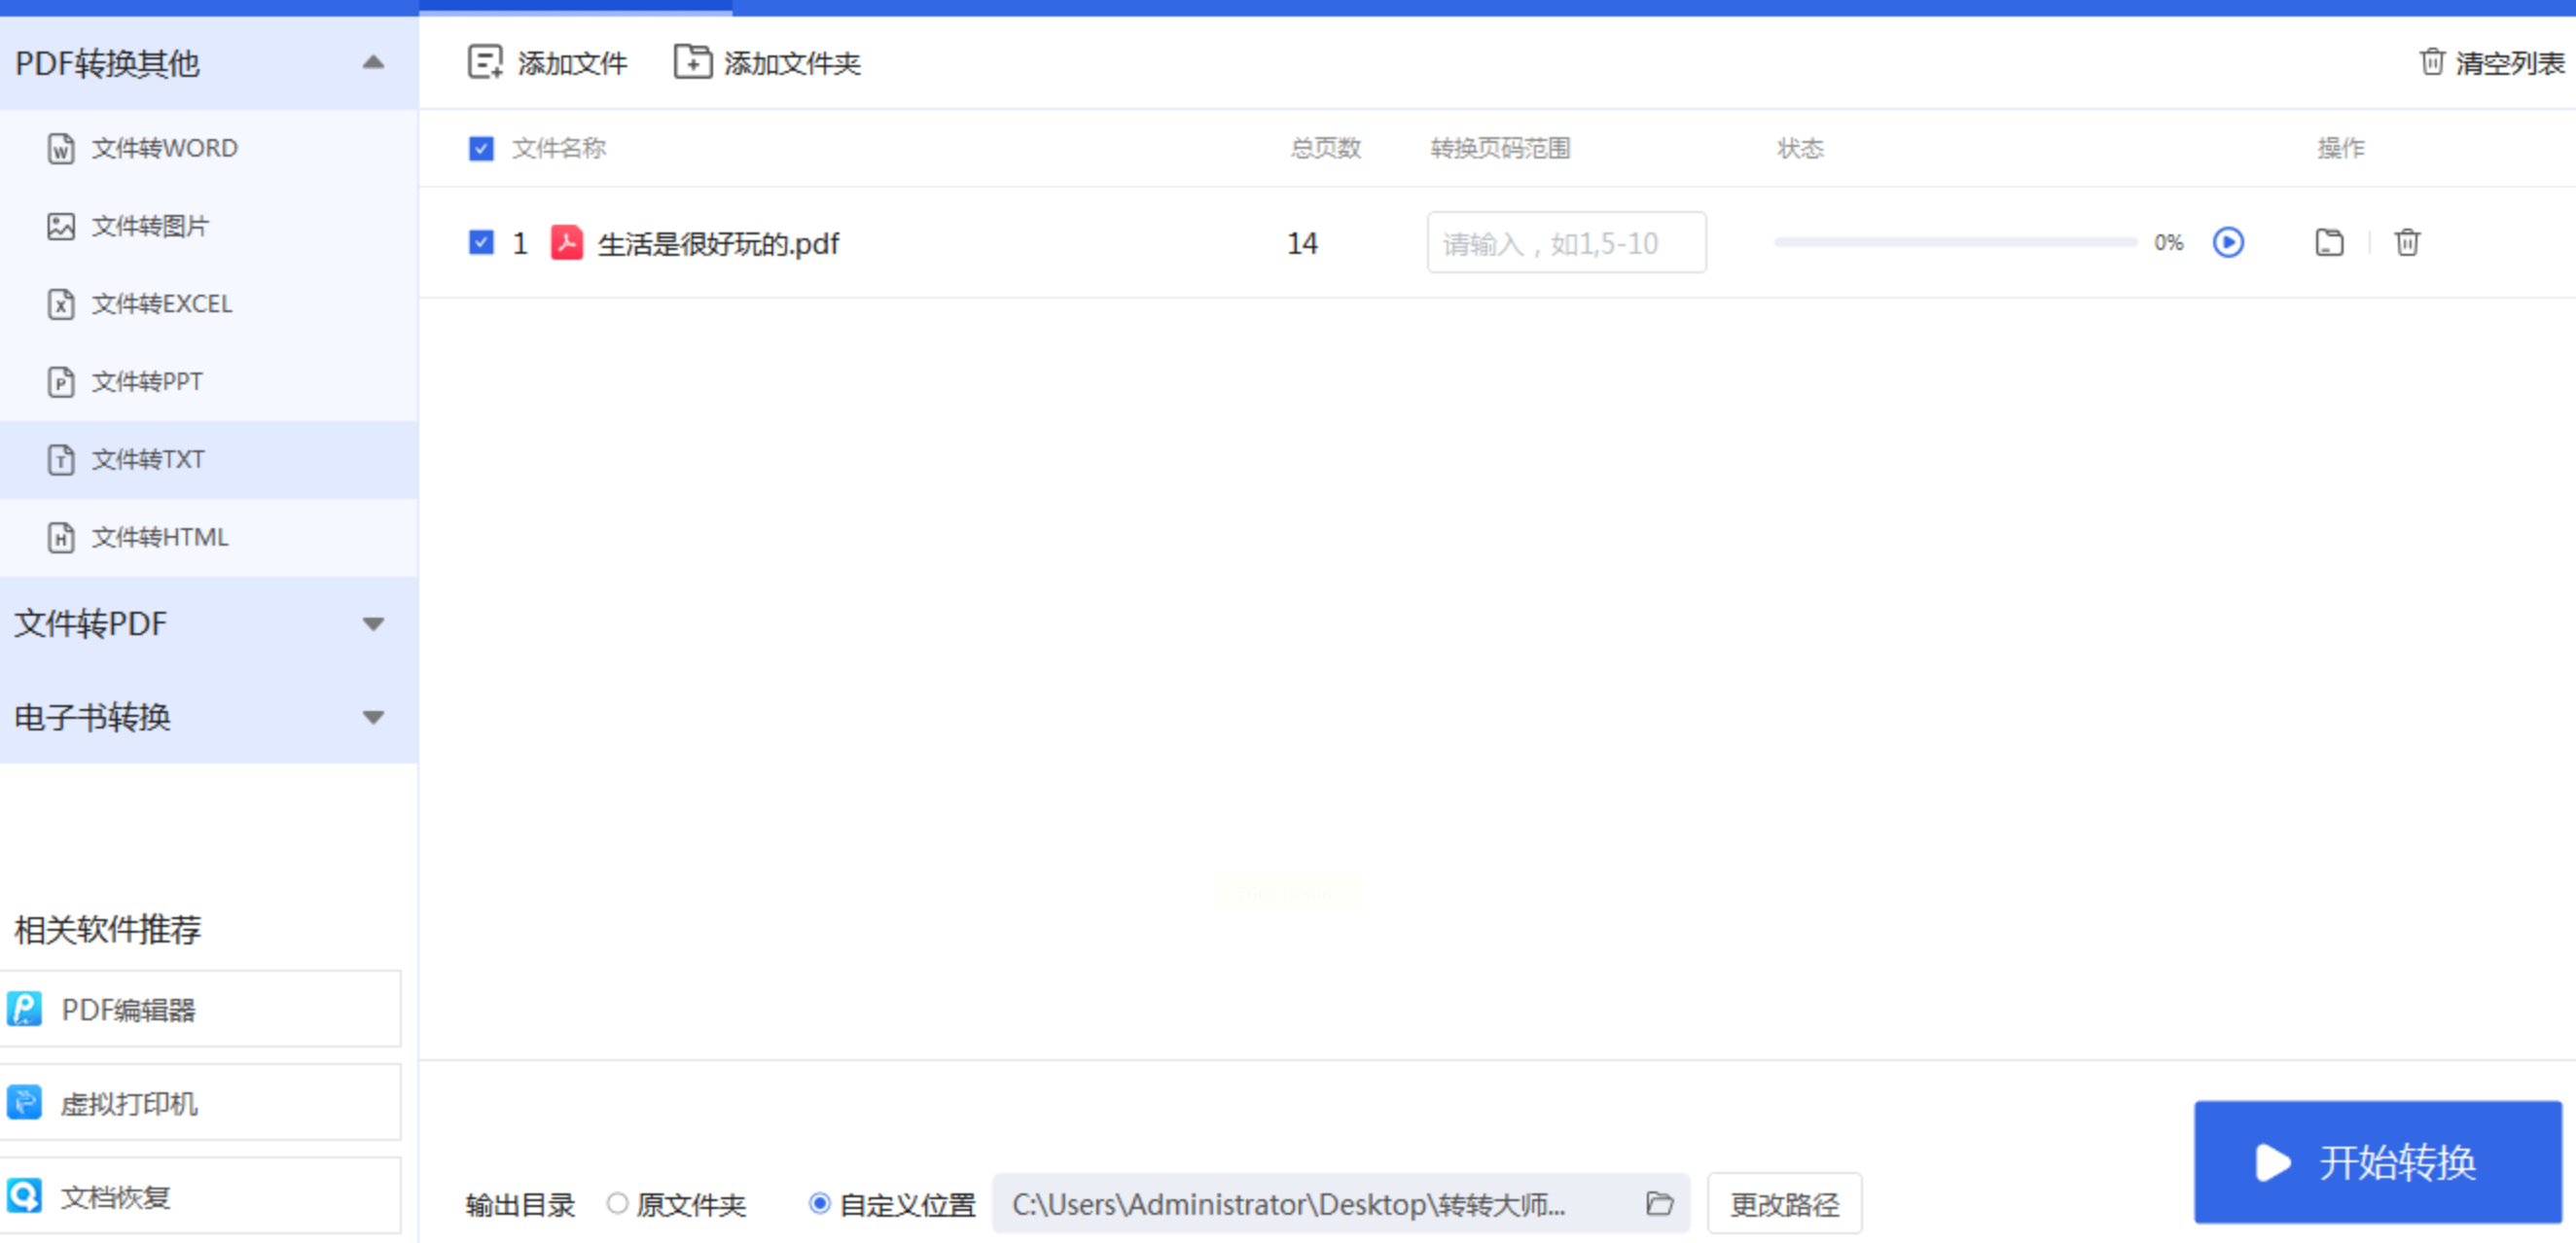The height and width of the screenshot is (1243, 2576).
Task: Click the 更改路径 button
Action: click(1784, 1204)
